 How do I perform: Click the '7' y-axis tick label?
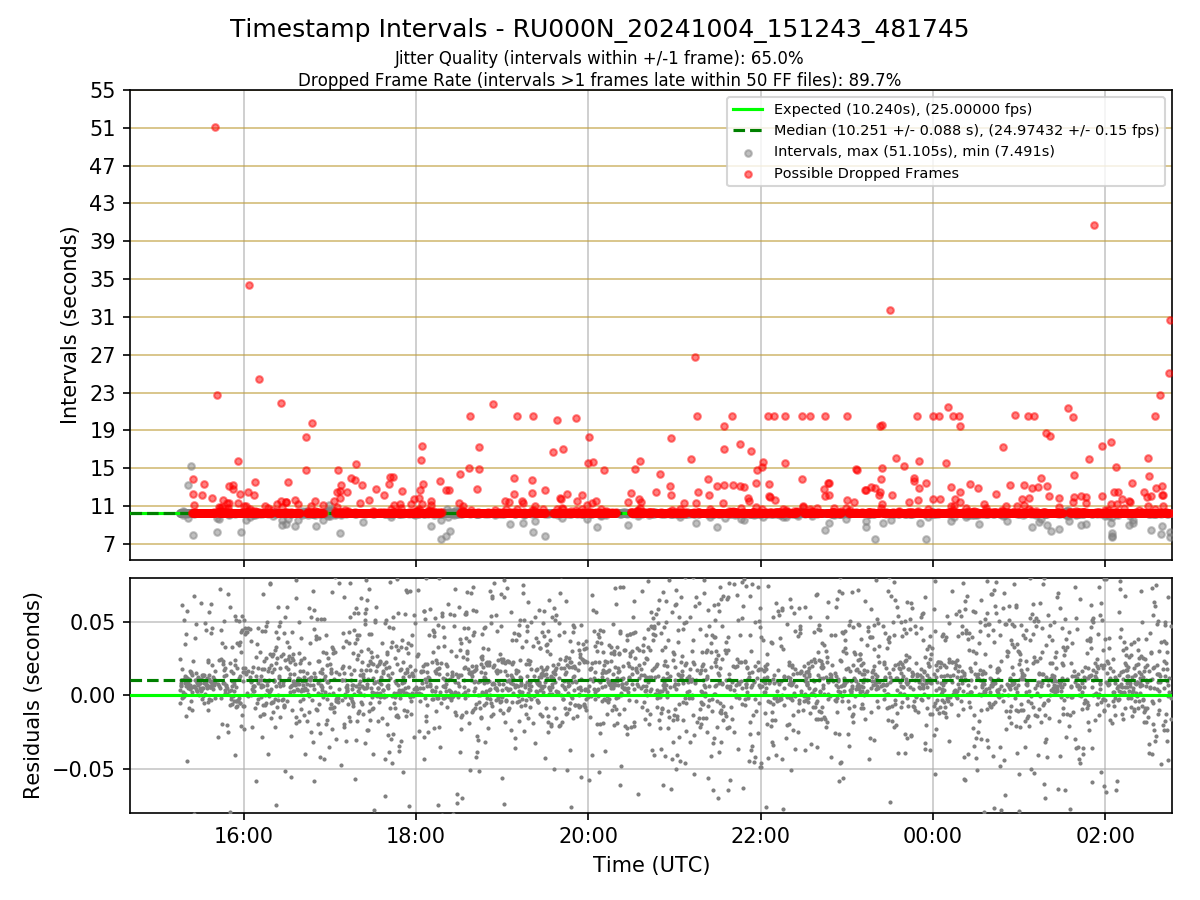(x=111, y=545)
